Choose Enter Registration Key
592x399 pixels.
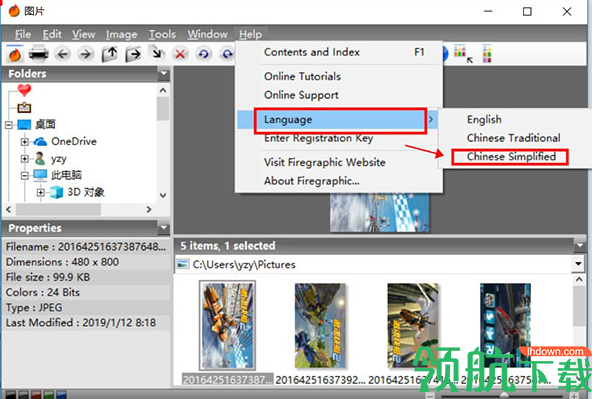(x=339, y=138)
